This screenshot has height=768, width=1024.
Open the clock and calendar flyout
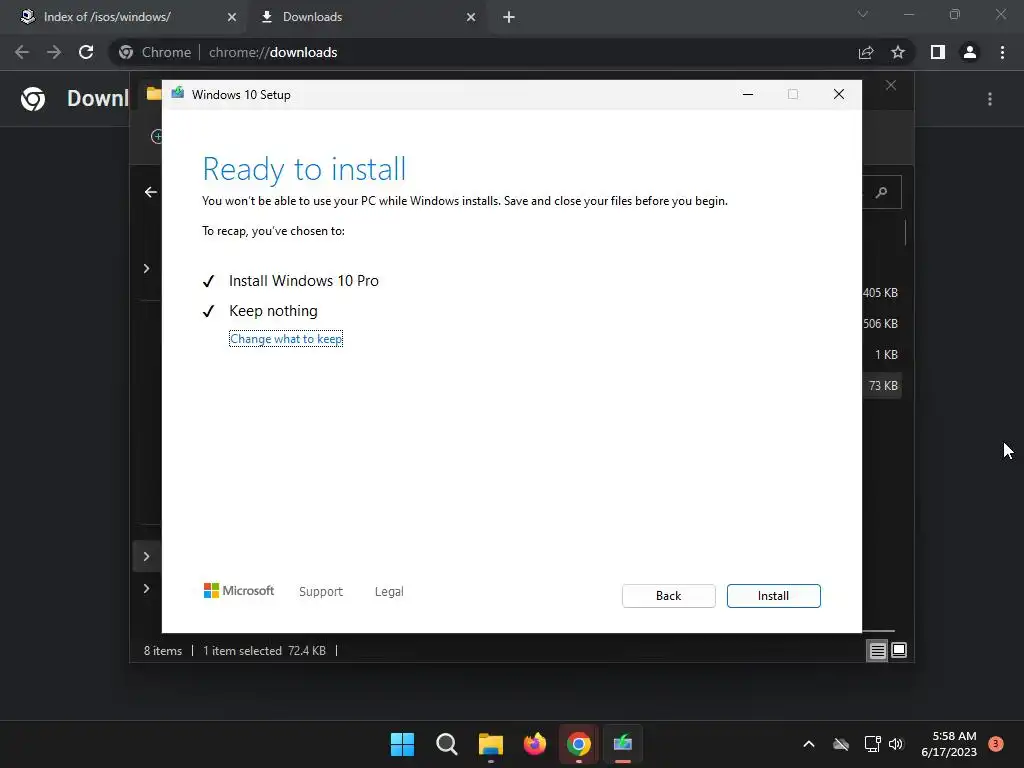click(x=949, y=744)
